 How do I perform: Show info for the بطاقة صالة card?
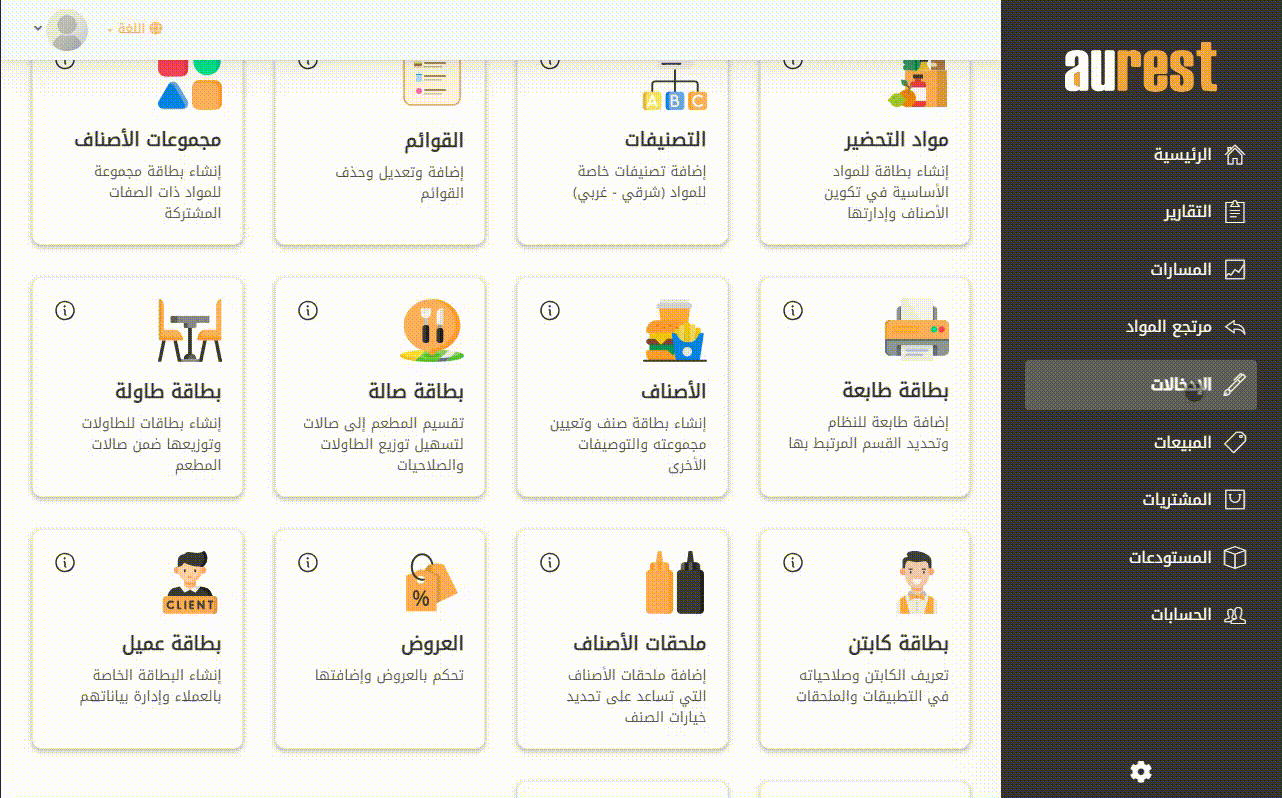click(x=308, y=311)
